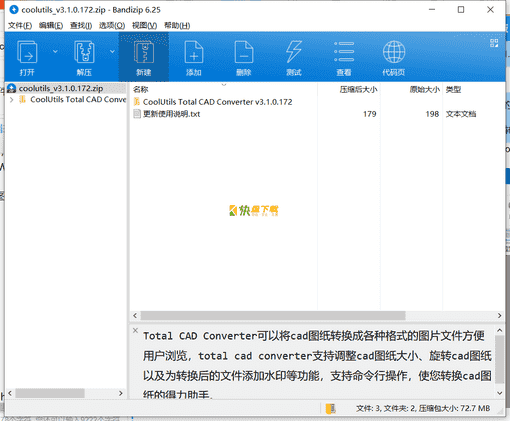Click the compressed size value 179
The width and height of the screenshot is (510, 421).
pyautogui.click(x=369, y=114)
